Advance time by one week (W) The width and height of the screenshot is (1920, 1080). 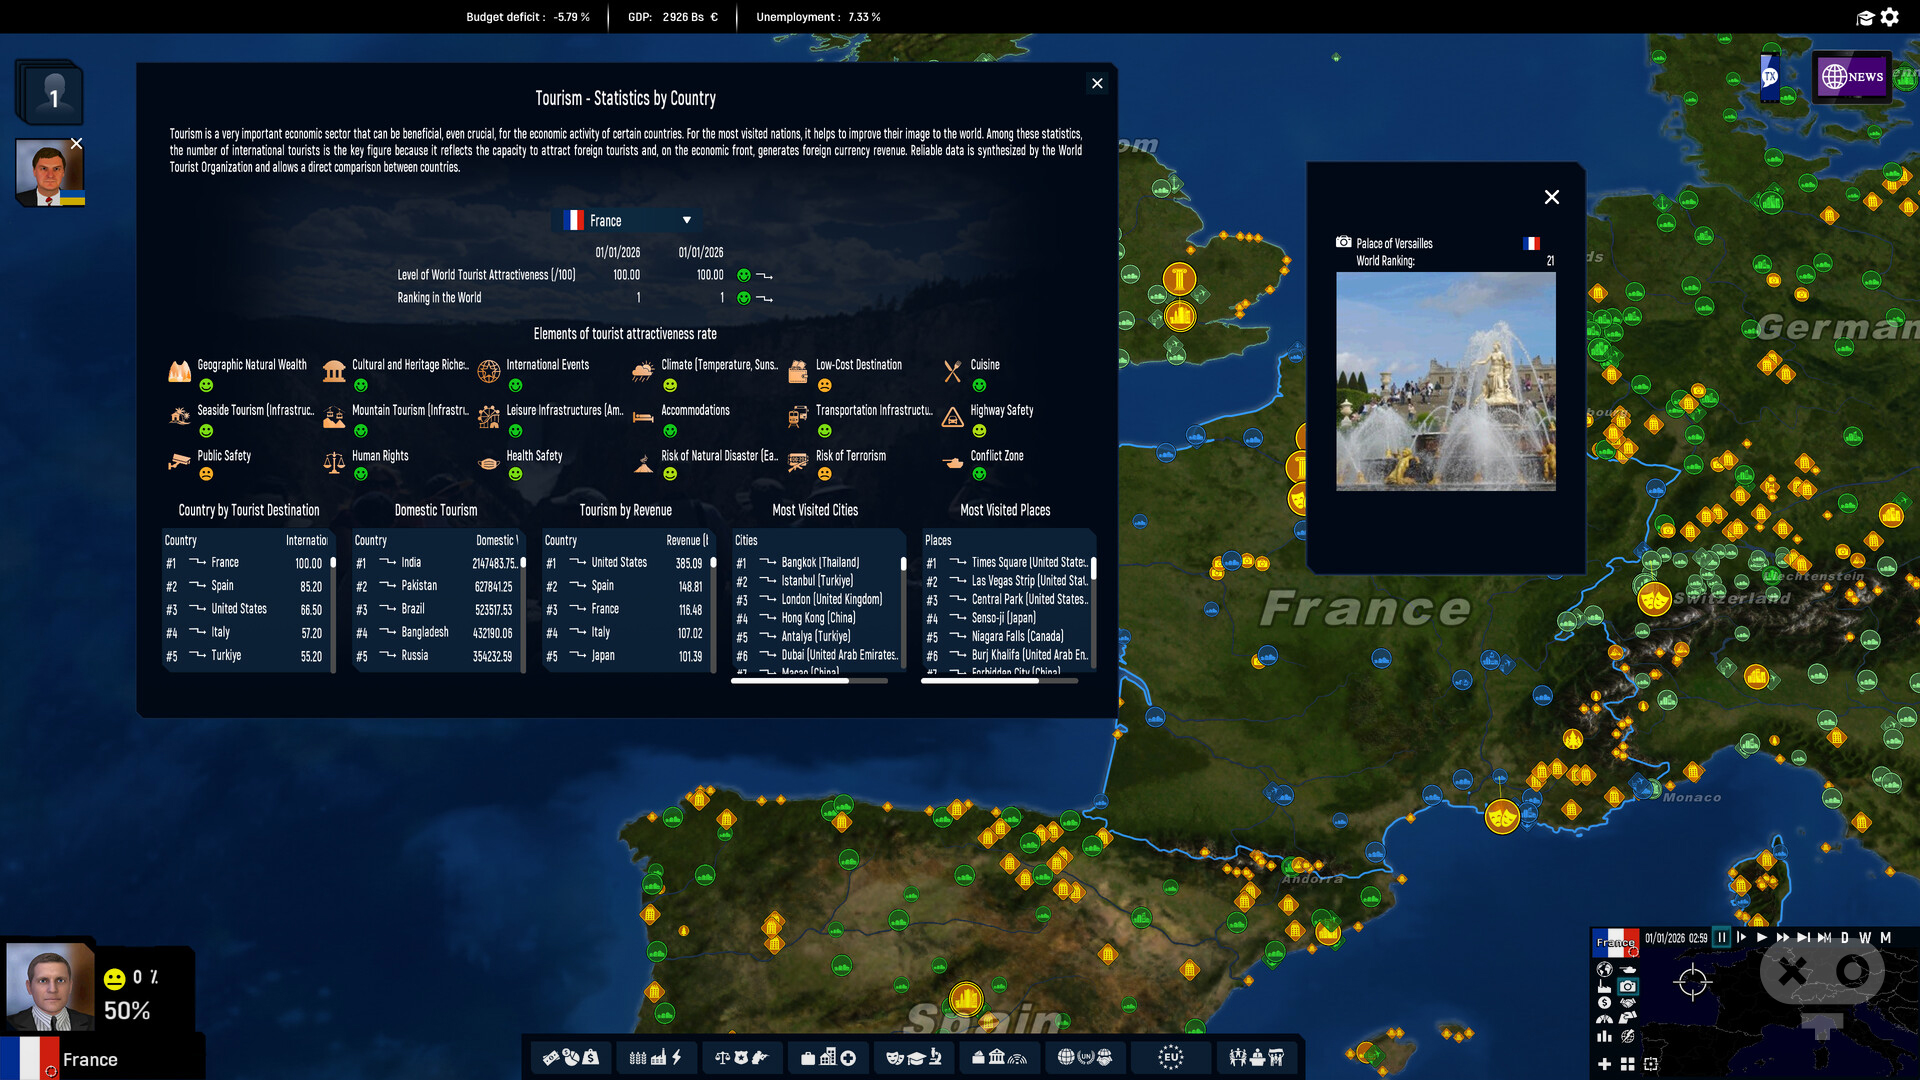click(1865, 938)
